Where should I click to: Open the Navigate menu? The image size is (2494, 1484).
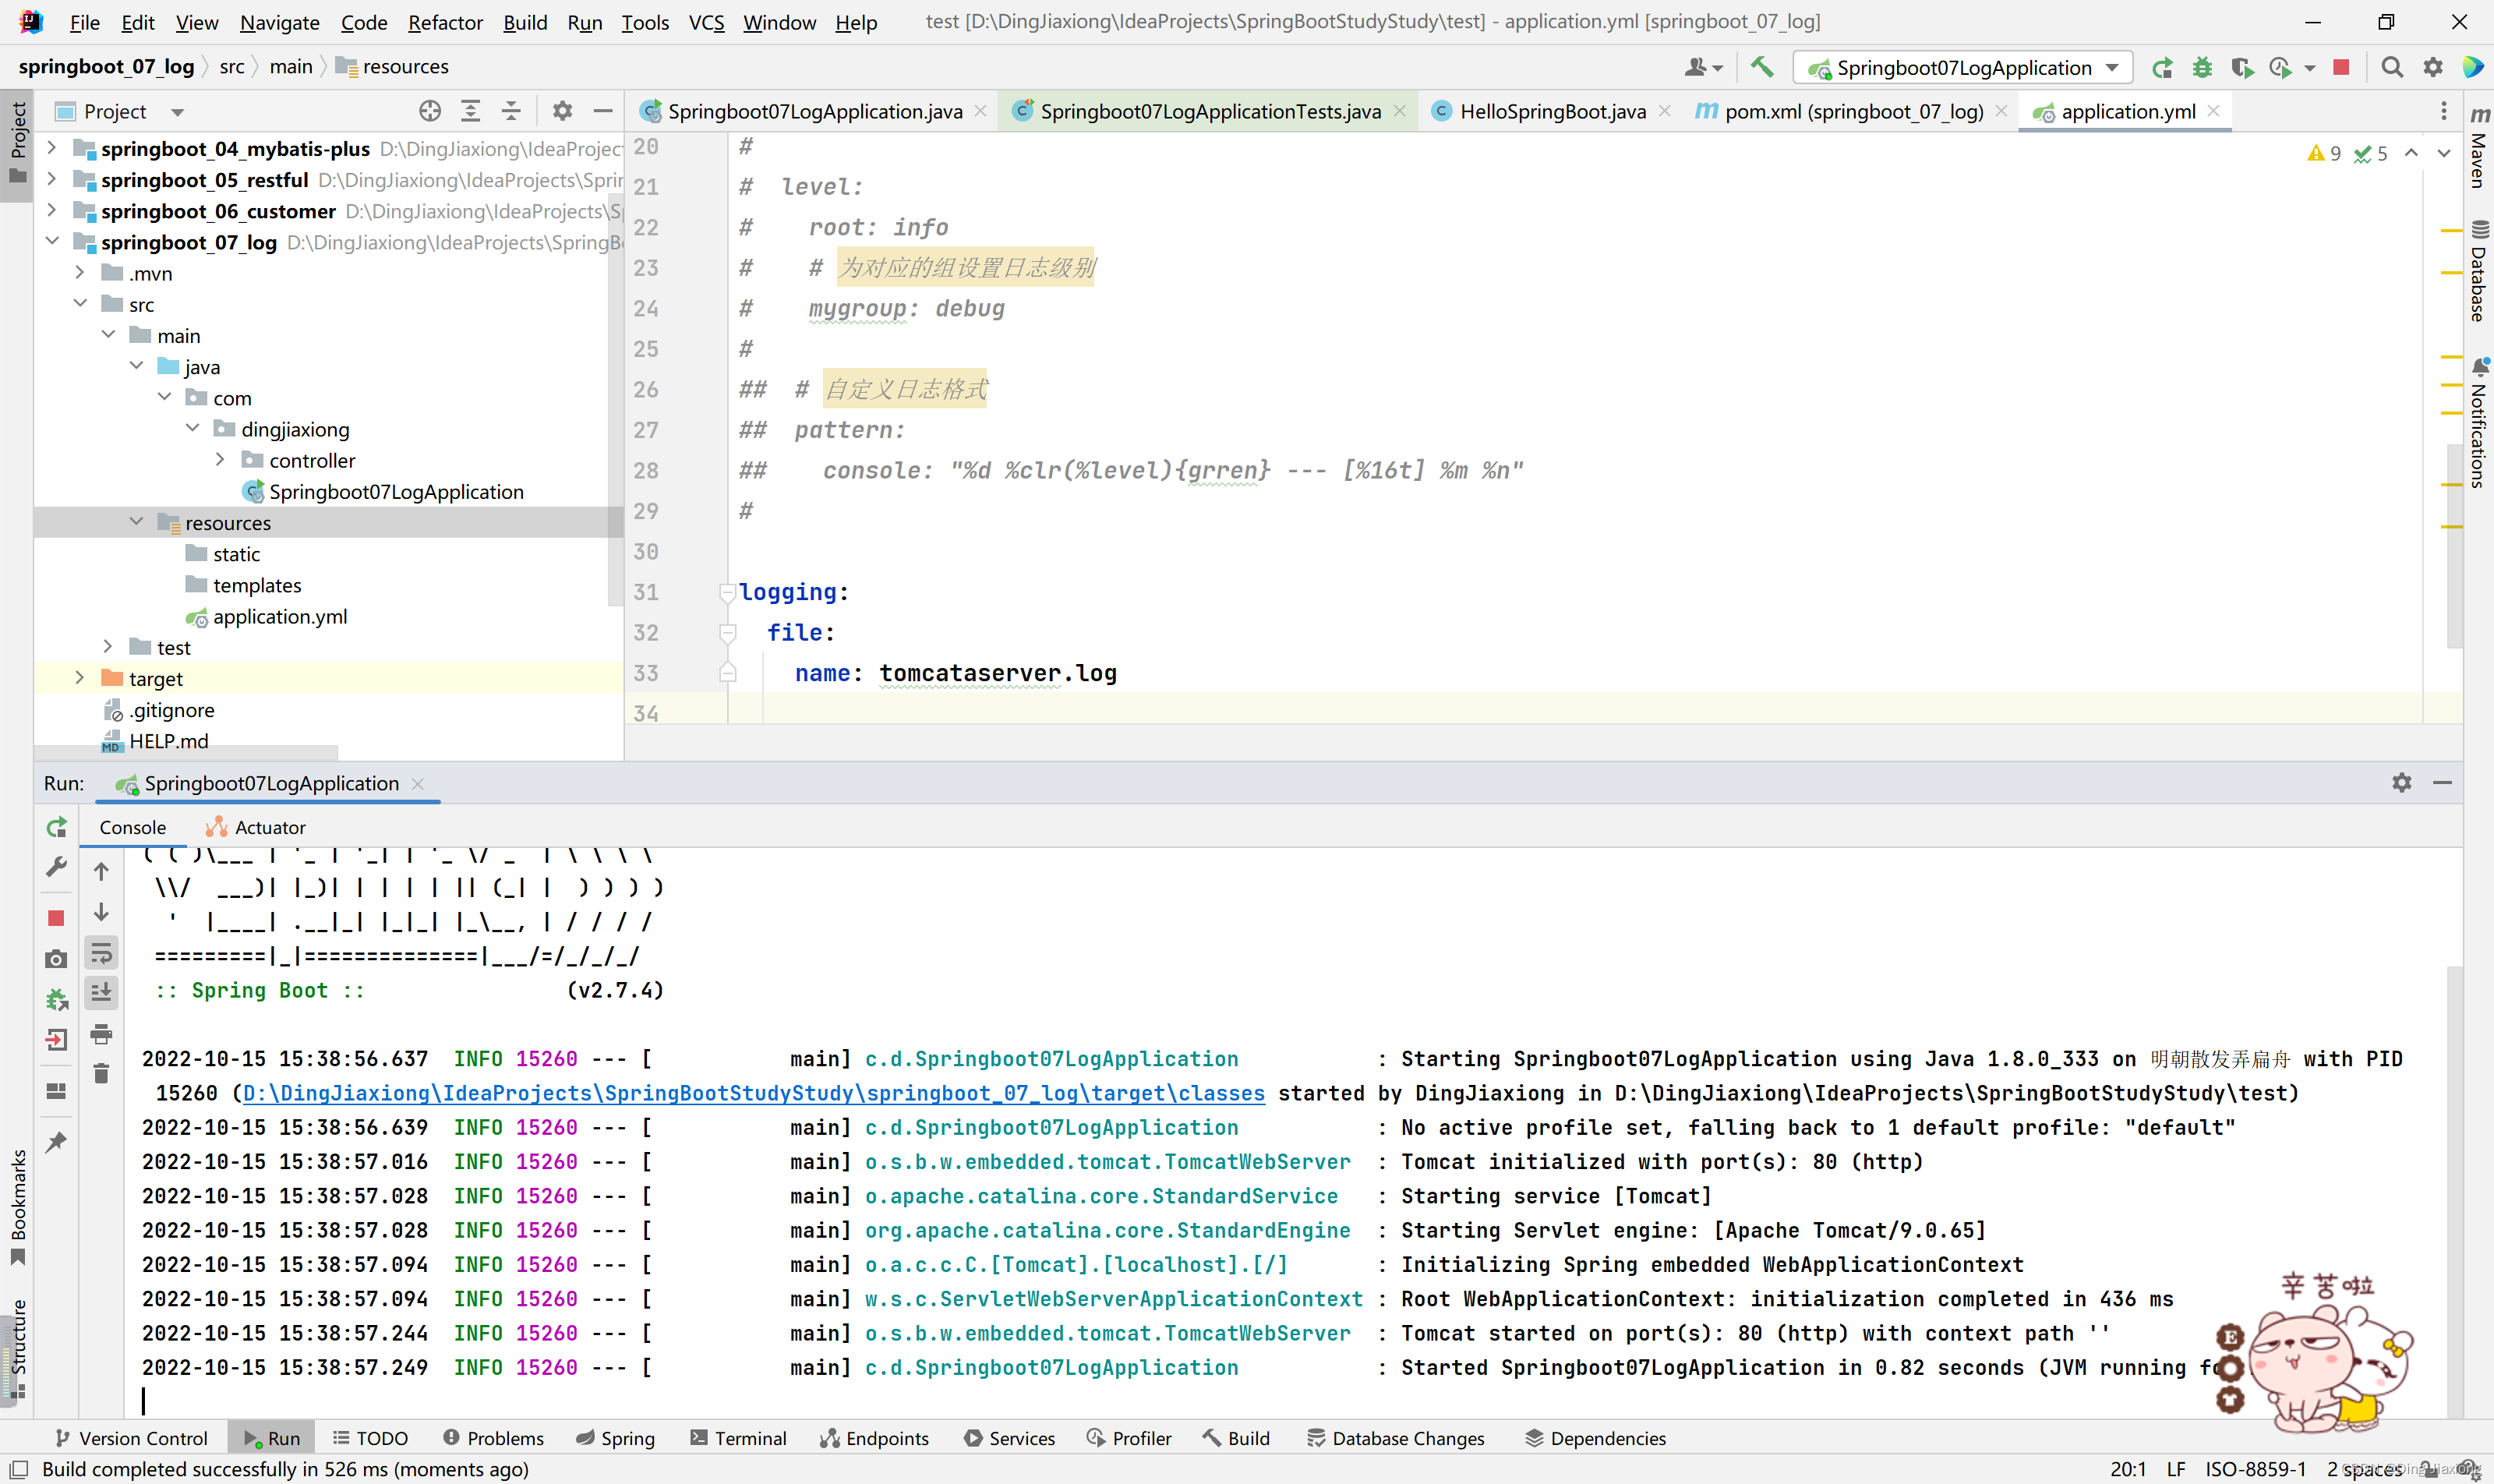[x=279, y=22]
